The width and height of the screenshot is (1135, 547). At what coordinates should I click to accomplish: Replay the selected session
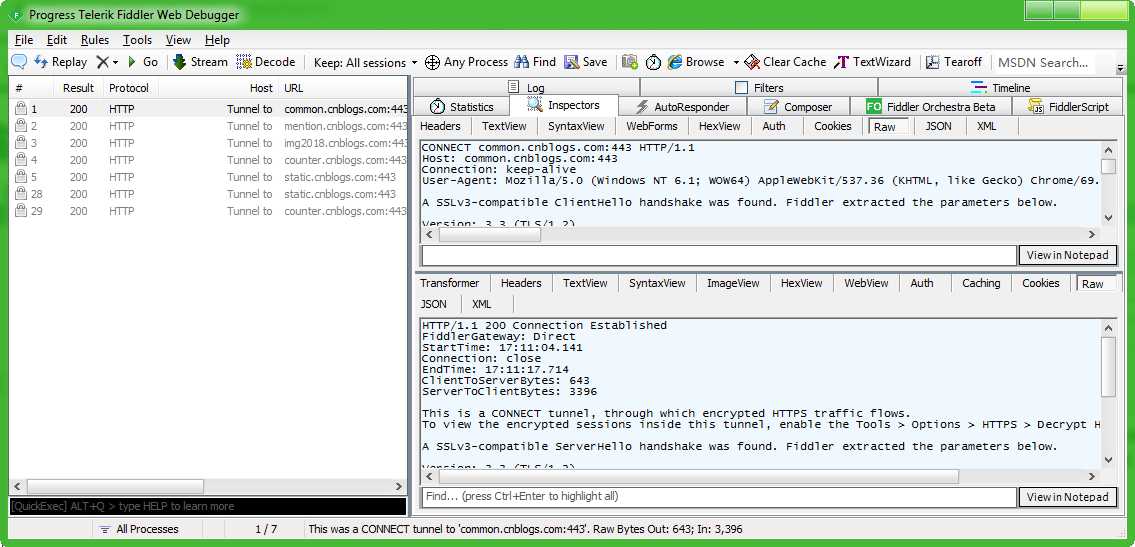coord(61,62)
